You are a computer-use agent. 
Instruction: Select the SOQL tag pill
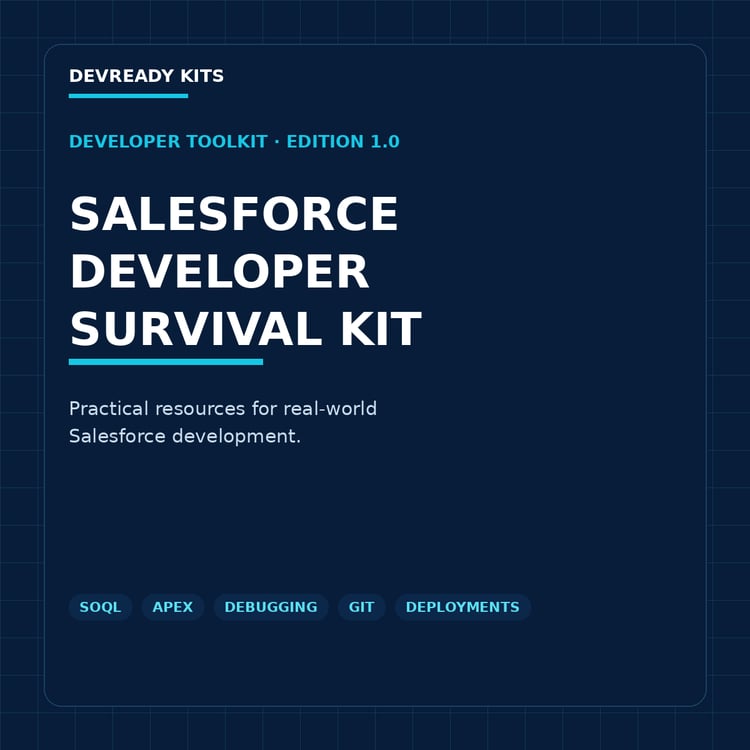[100, 607]
